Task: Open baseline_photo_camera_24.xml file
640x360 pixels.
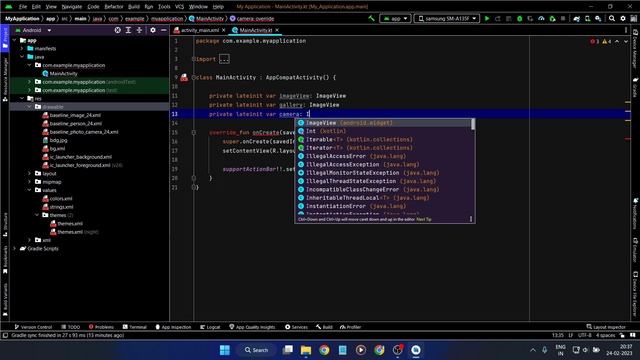Action: (x=84, y=132)
